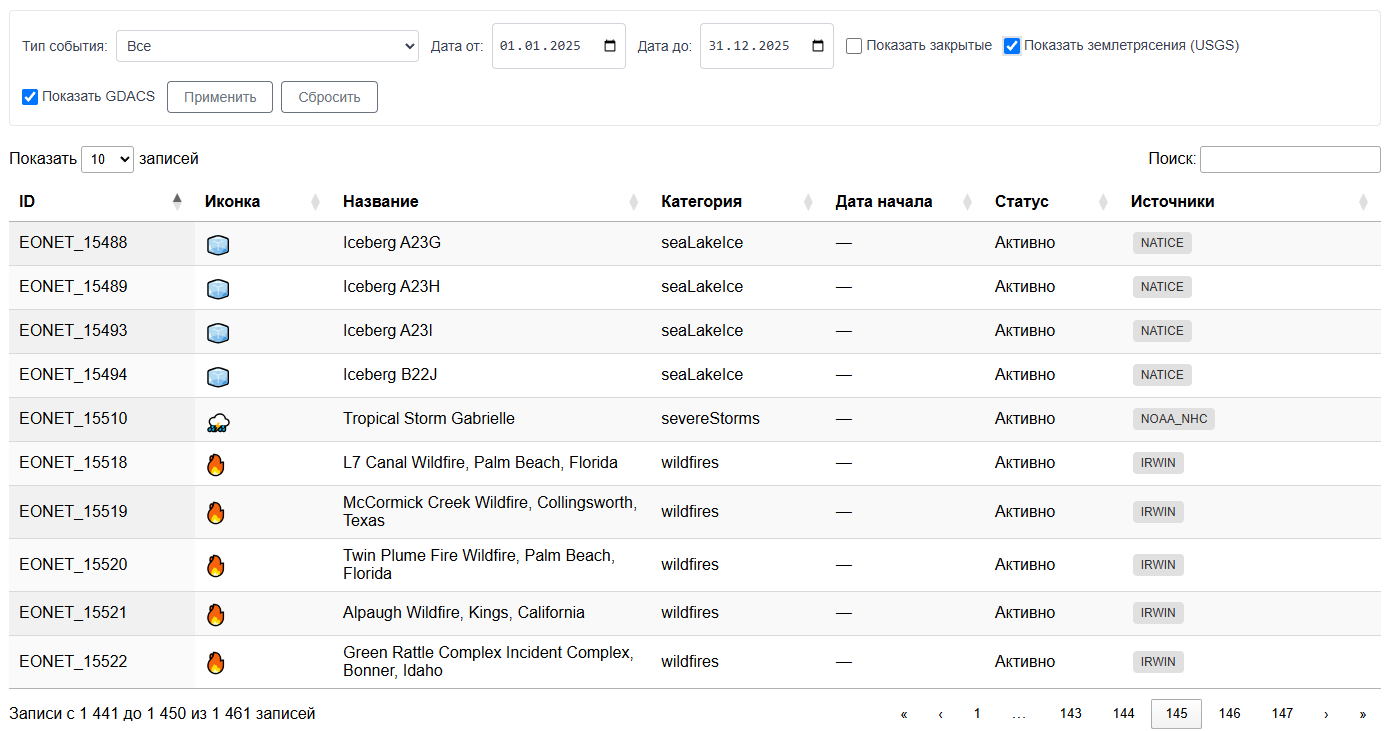Screen dimensions: 1391x731
Task: Open calendar picker in 'Дата от' field
Action: pyautogui.click(x=610, y=46)
